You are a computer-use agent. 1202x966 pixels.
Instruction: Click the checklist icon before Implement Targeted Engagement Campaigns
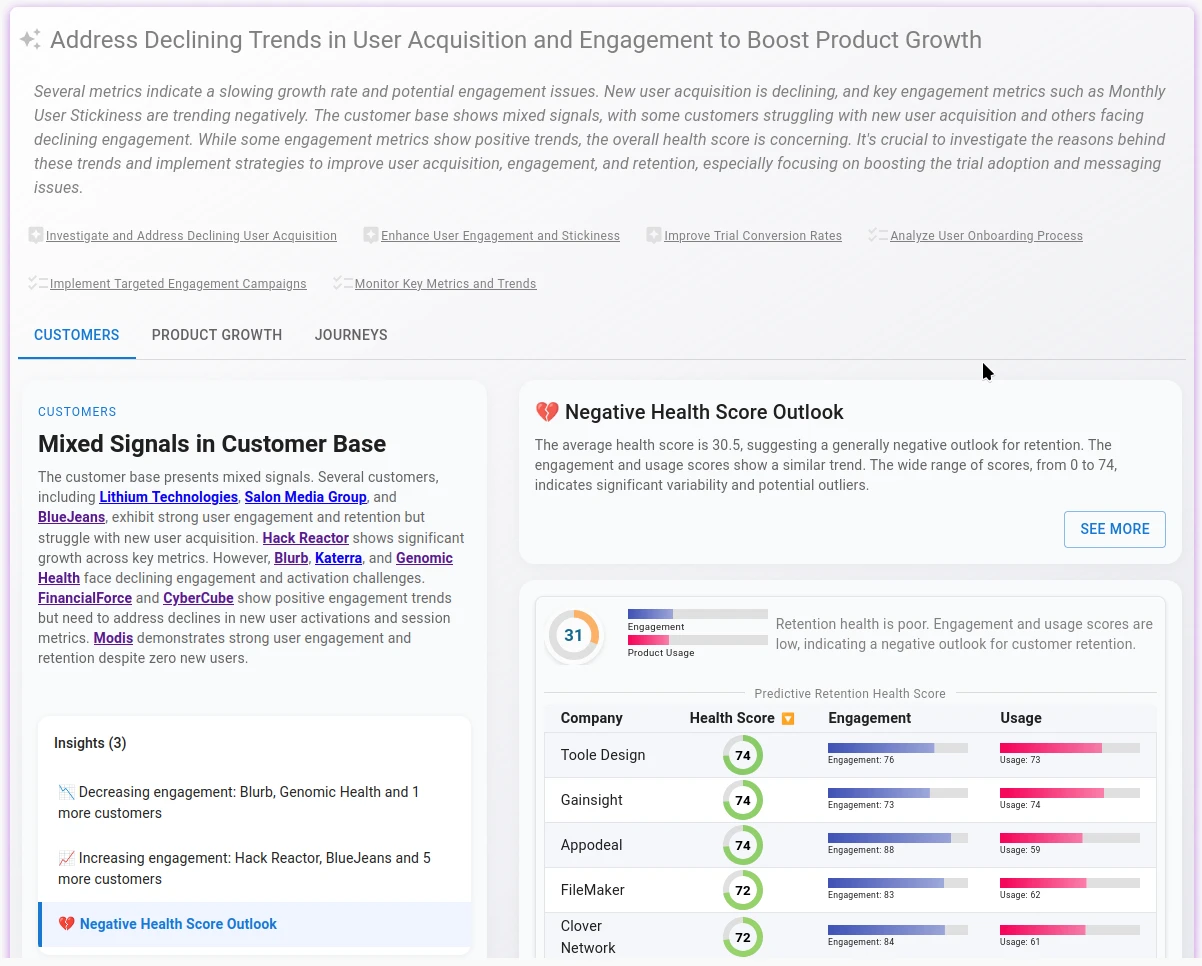[x=38, y=283]
